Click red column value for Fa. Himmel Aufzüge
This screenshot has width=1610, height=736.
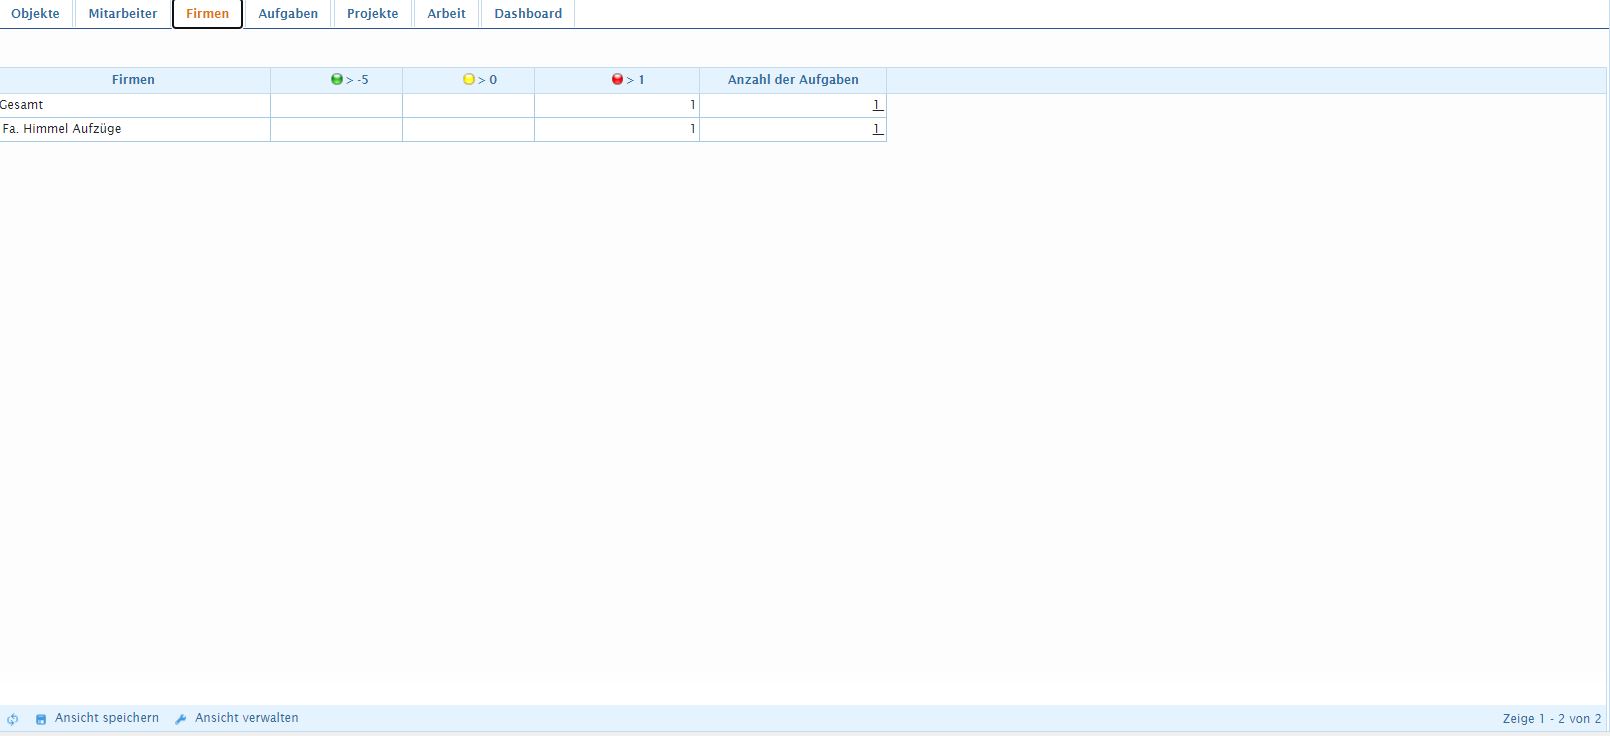pyautogui.click(x=692, y=129)
